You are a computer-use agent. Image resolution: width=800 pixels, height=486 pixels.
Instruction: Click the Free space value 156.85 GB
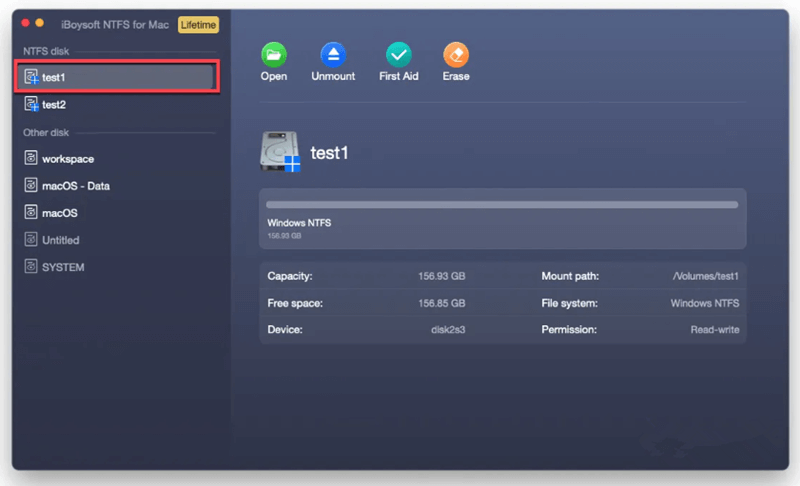(x=441, y=303)
